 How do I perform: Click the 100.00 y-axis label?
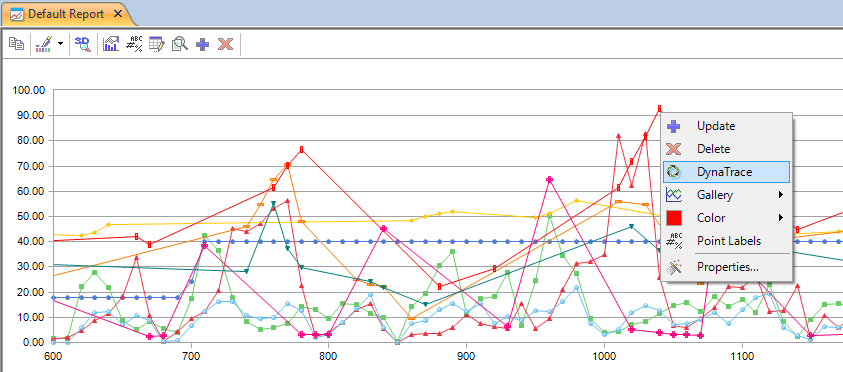coord(28,90)
